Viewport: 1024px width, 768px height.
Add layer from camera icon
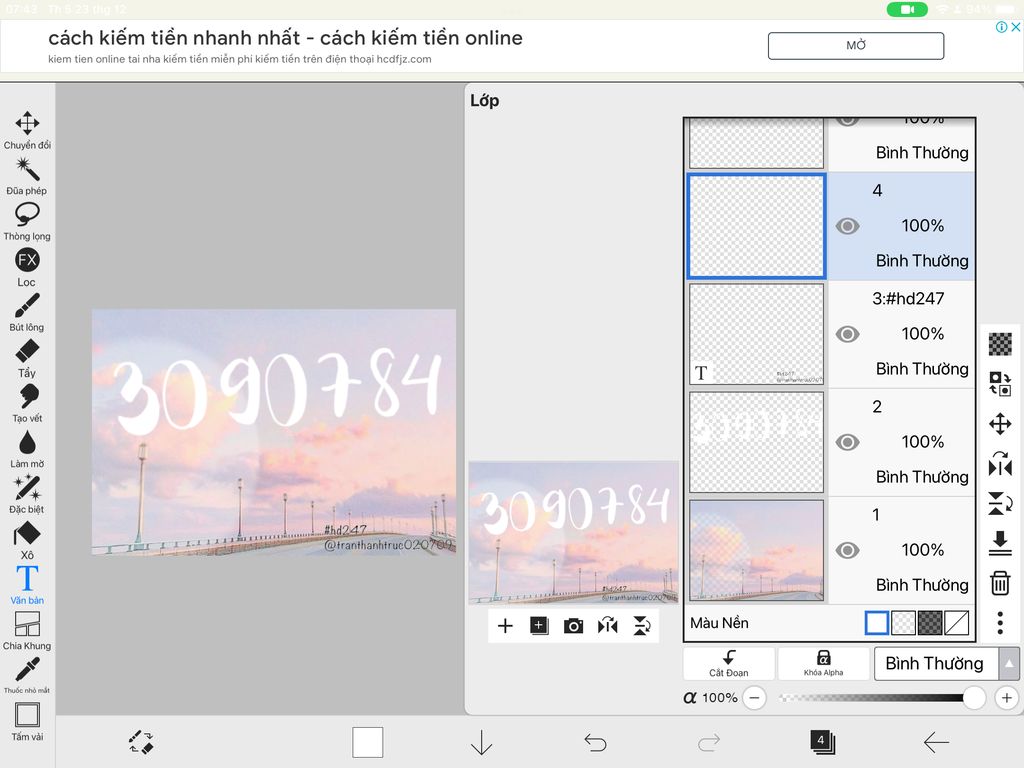pos(573,626)
